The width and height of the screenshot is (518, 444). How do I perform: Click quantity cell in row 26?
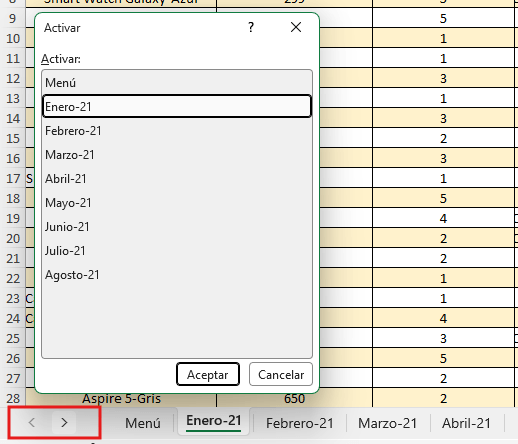443,358
